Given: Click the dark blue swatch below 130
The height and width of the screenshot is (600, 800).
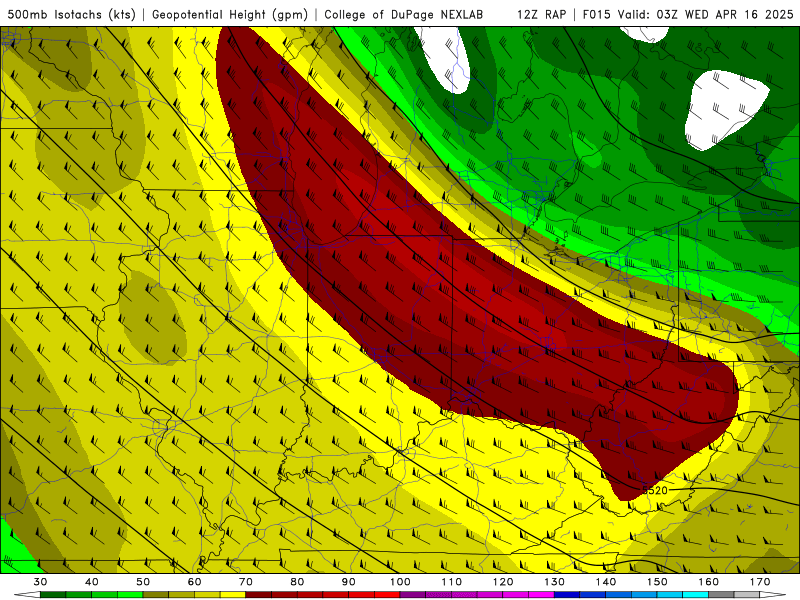Looking at the screenshot, I should coord(567,595).
